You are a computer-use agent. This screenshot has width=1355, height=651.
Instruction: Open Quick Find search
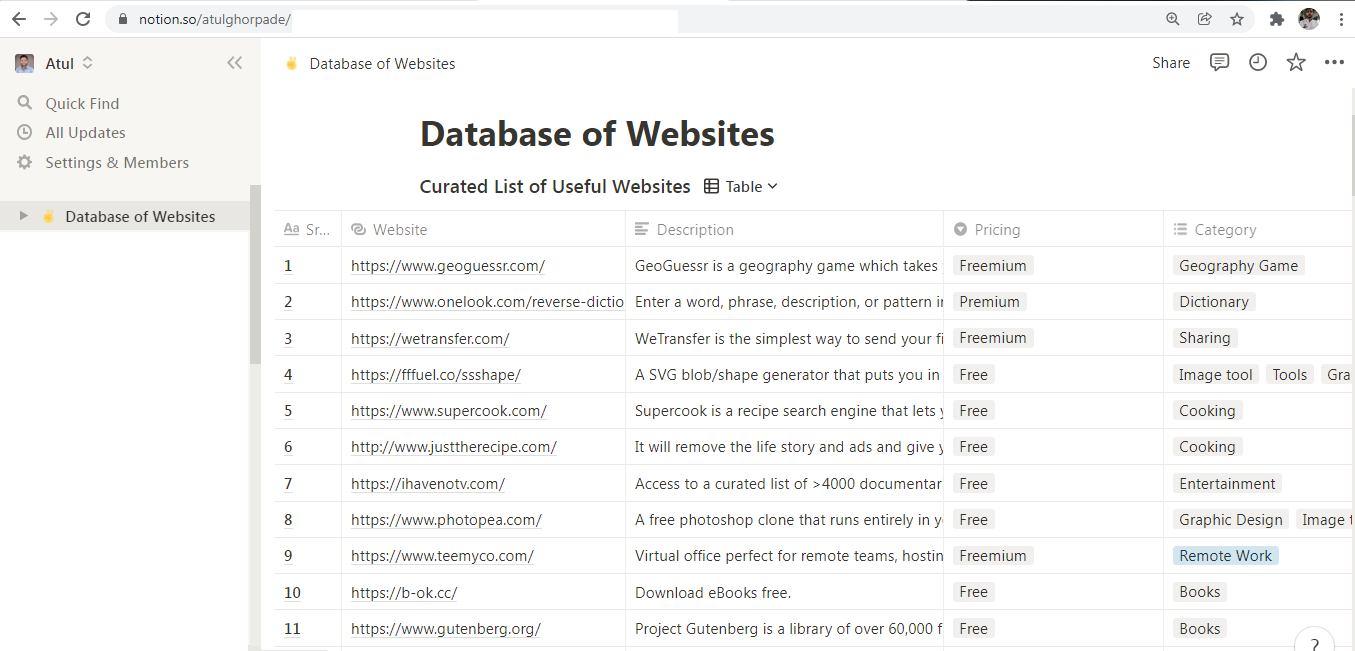click(x=80, y=102)
